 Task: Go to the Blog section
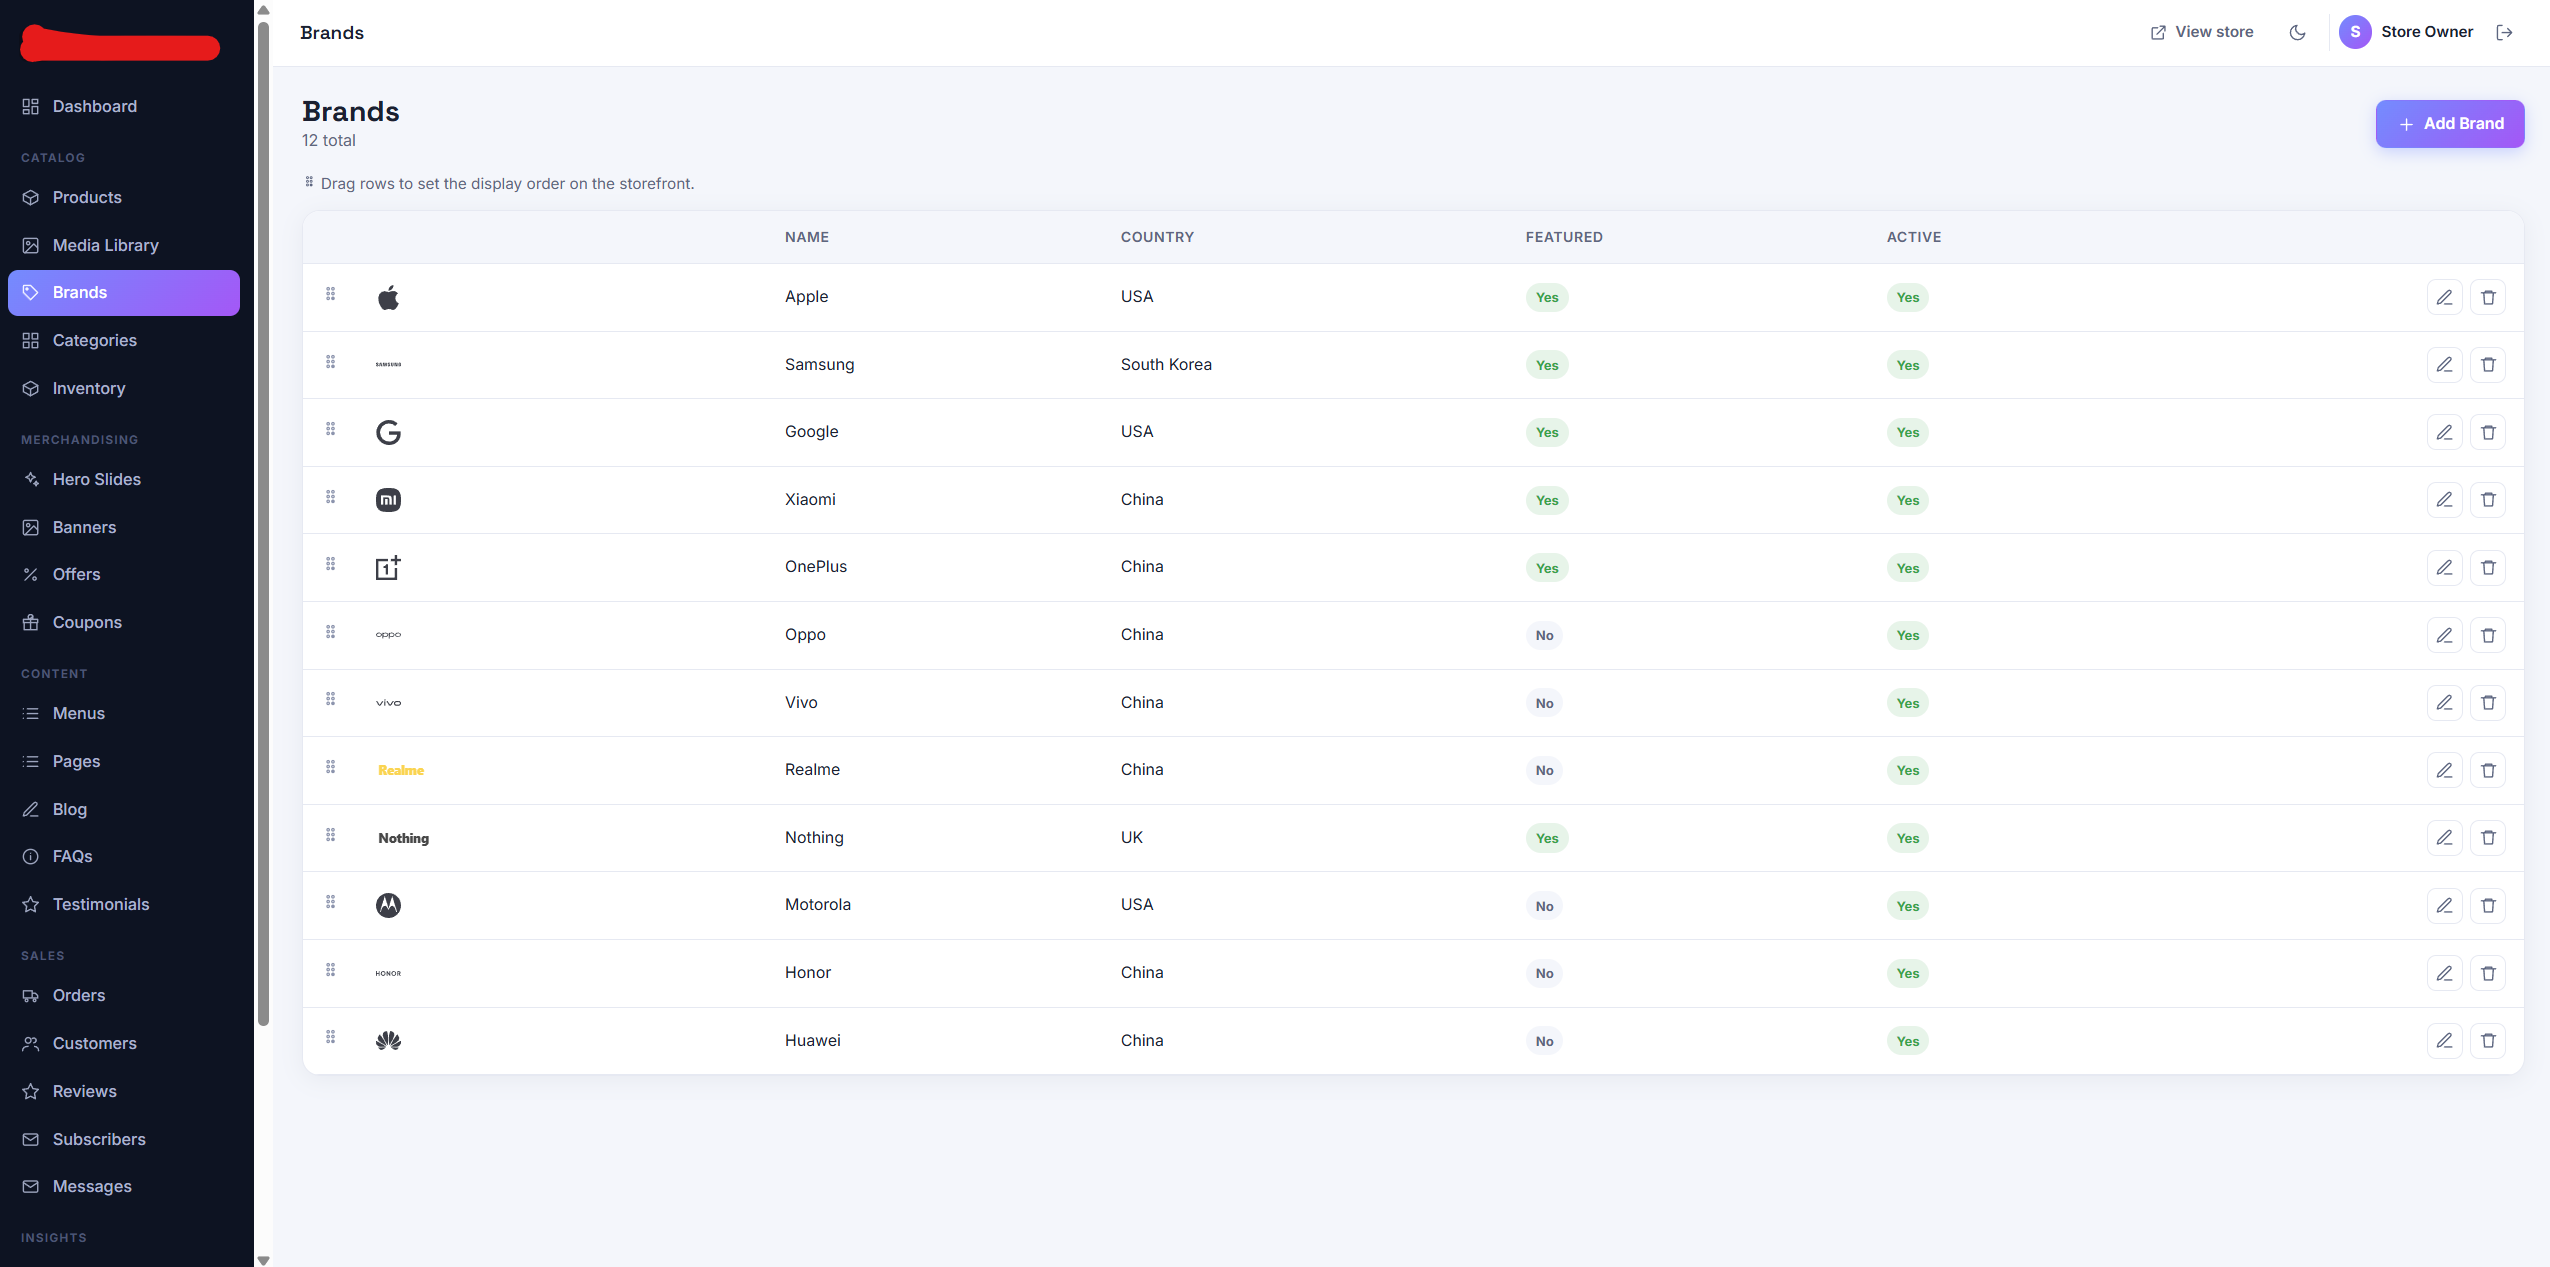tap(124, 810)
